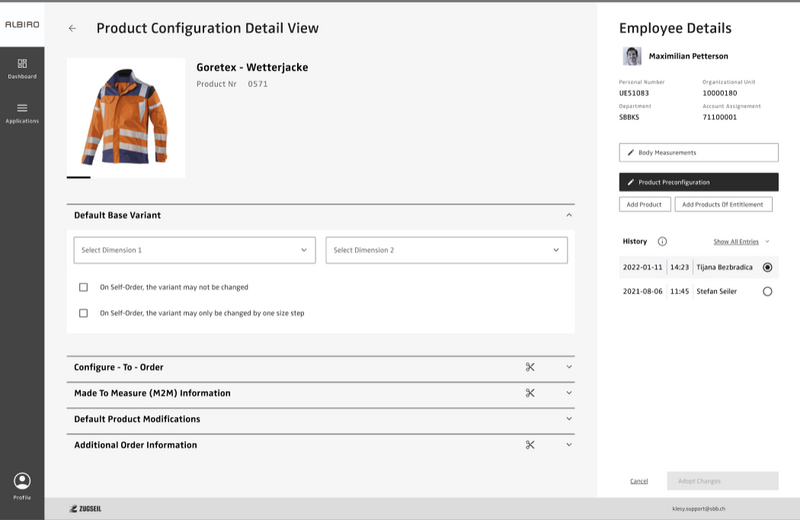Open the Profile icon

pyautogui.click(x=22, y=482)
